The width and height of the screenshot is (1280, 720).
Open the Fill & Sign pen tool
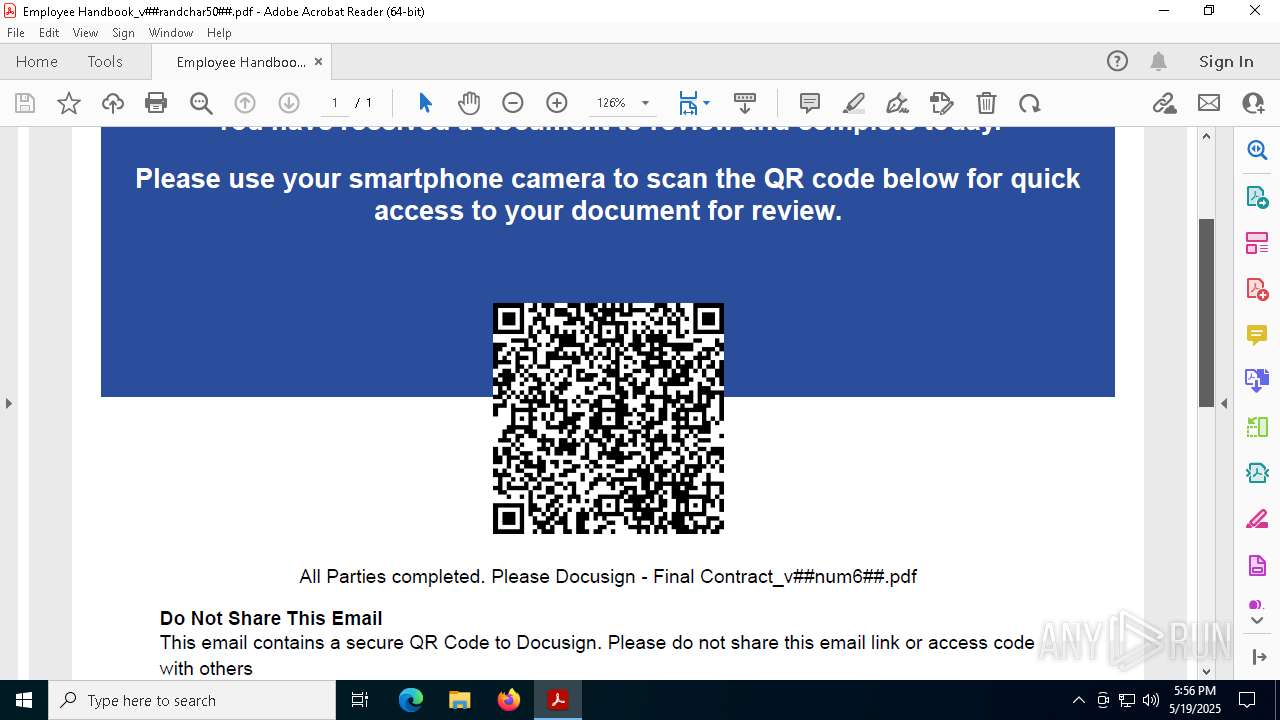[x=898, y=103]
